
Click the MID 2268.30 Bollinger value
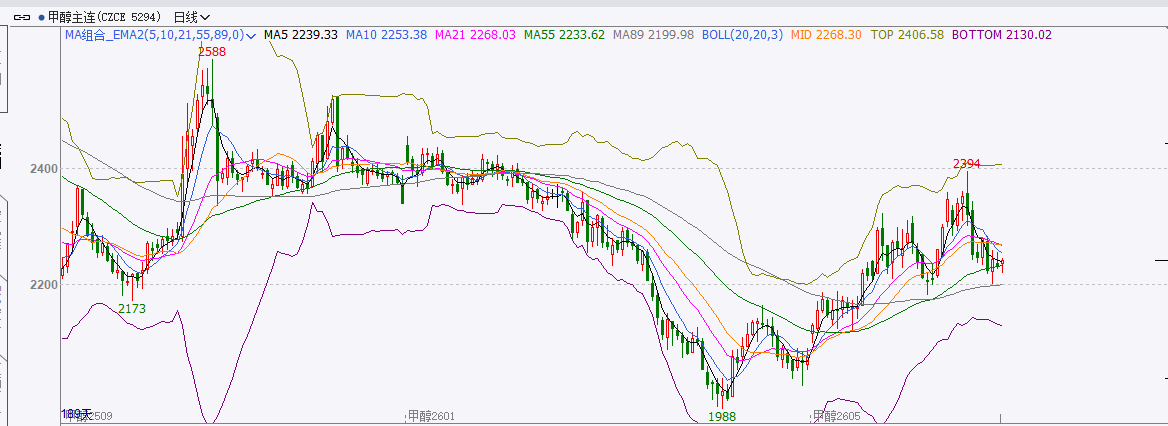click(x=826, y=35)
